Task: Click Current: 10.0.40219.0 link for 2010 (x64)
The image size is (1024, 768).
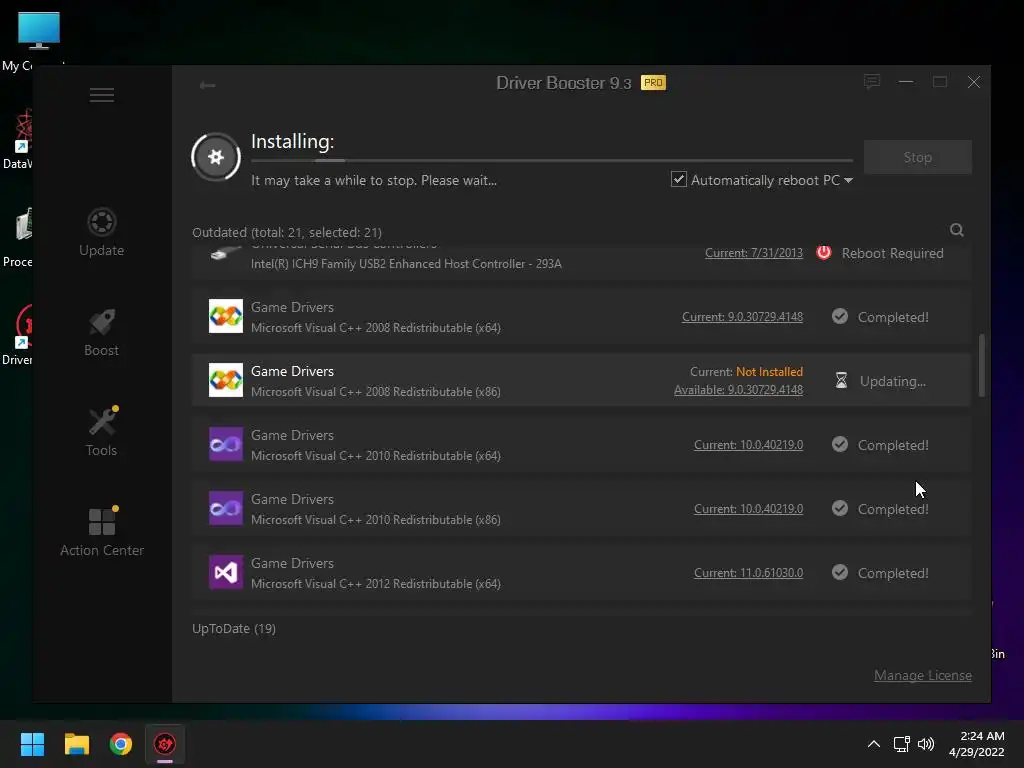Action: click(x=748, y=445)
